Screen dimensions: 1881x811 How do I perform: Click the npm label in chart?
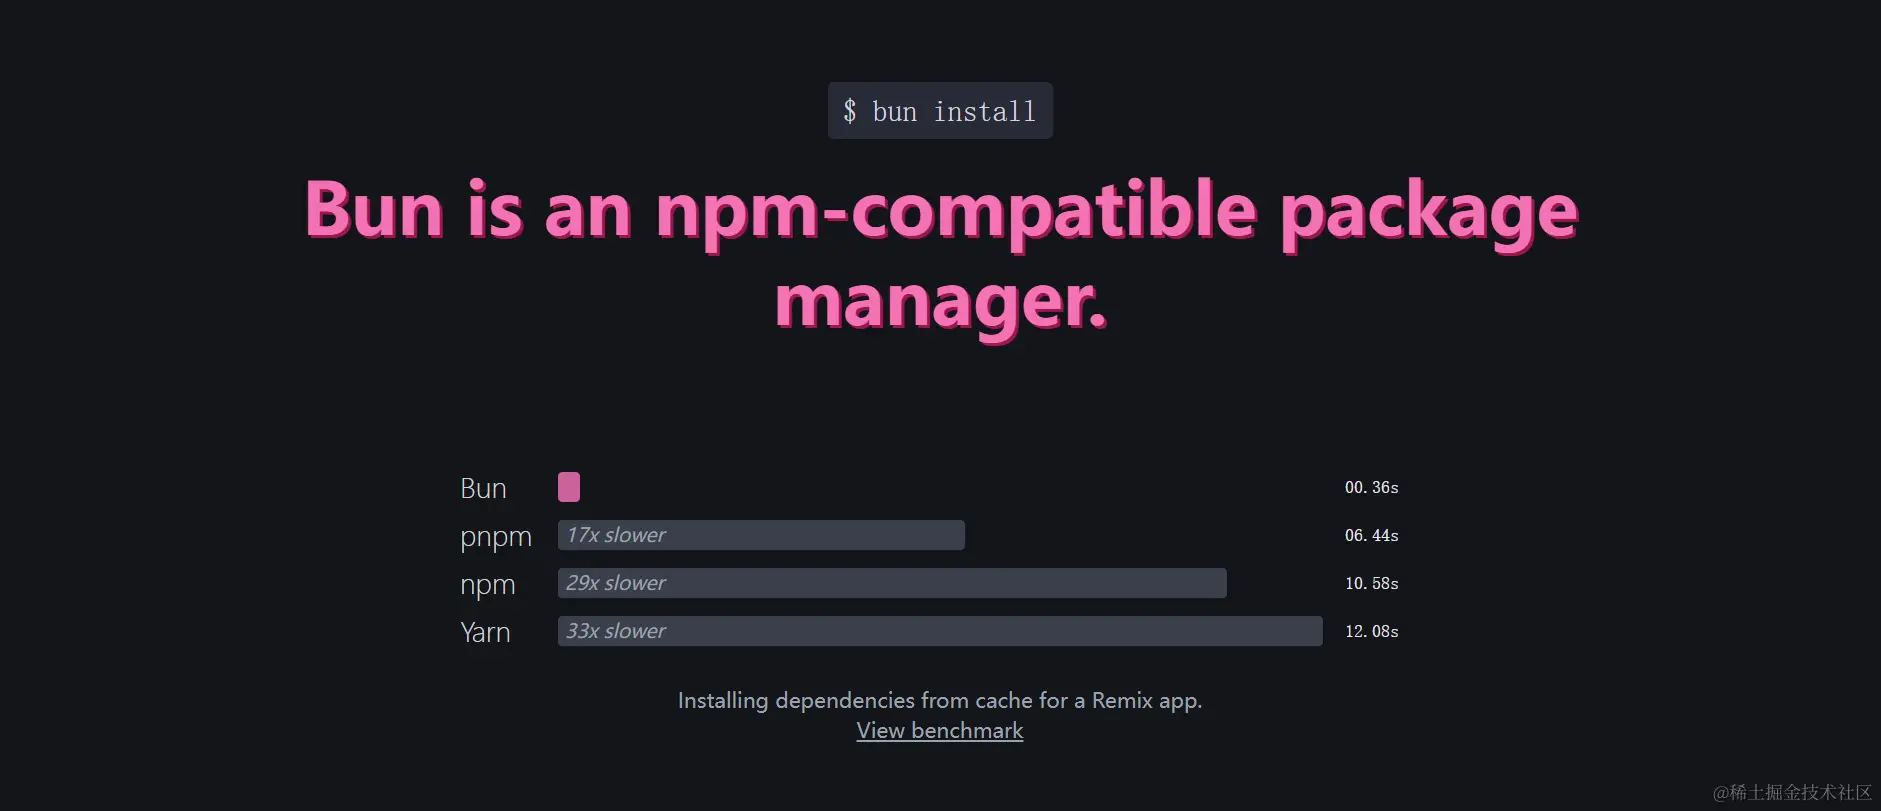tap(488, 585)
